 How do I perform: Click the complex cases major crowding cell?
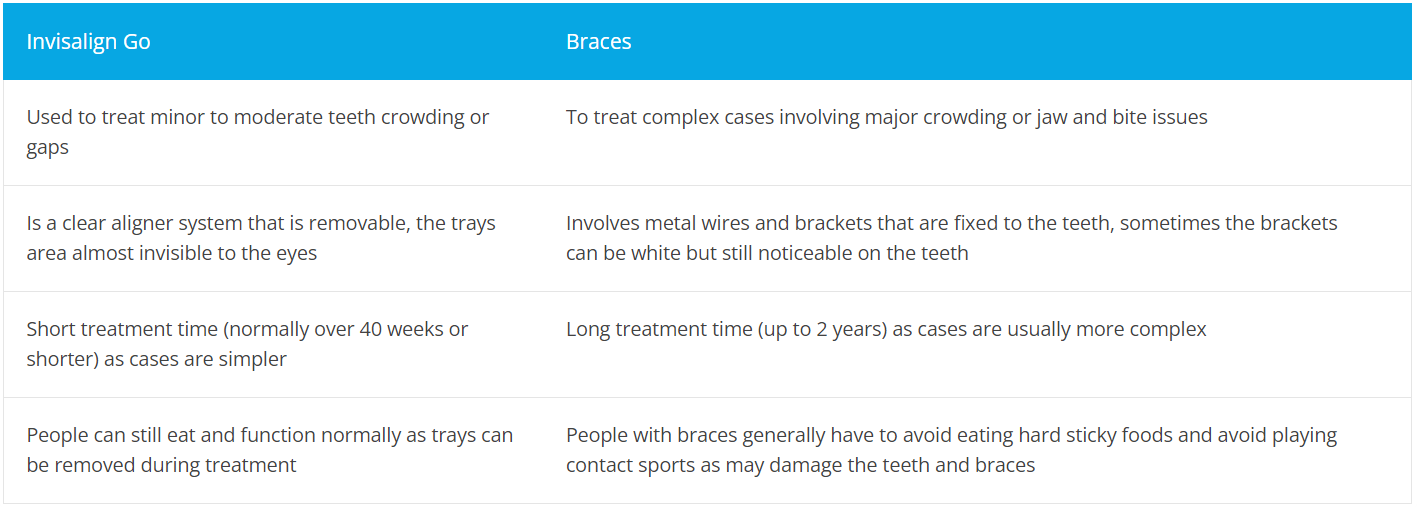pyautogui.click(x=886, y=117)
